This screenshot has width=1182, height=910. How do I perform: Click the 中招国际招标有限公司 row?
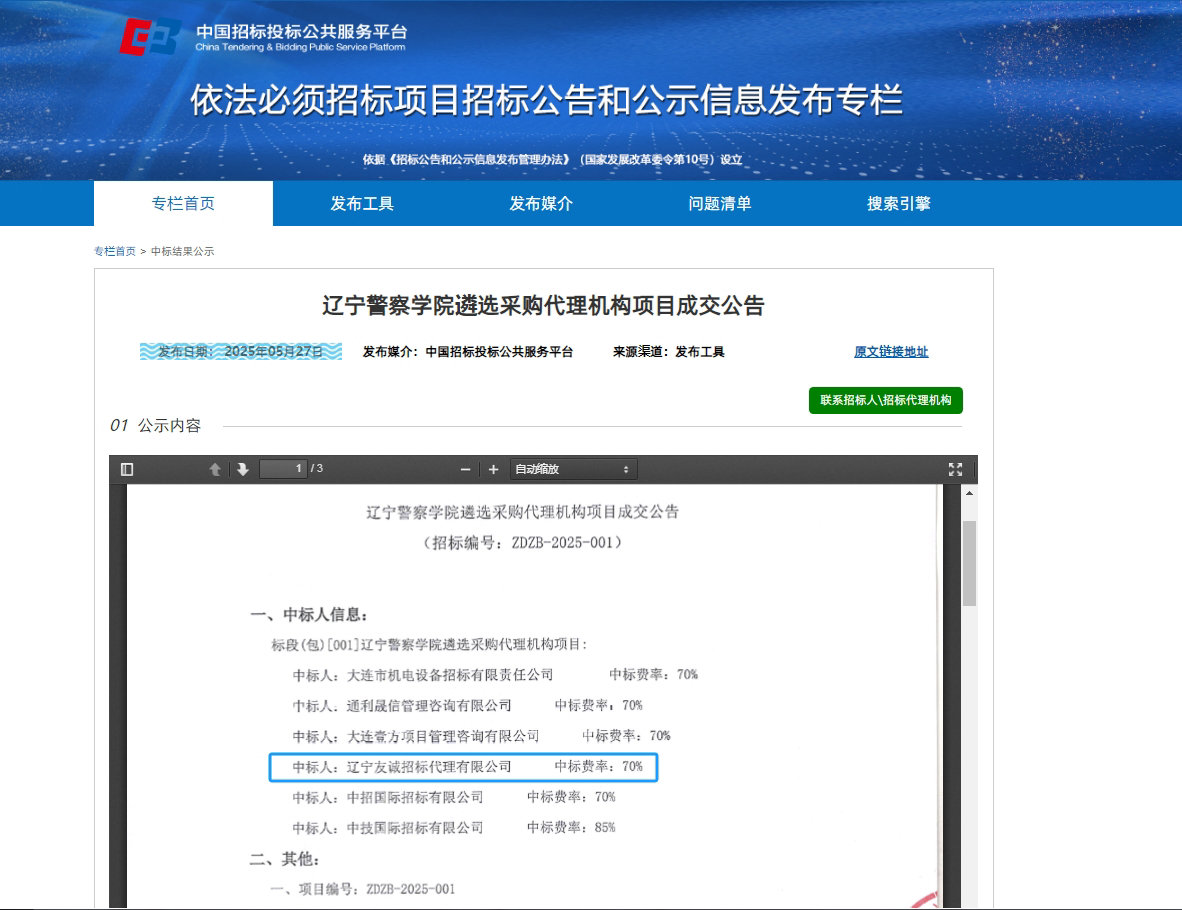(x=454, y=797)
